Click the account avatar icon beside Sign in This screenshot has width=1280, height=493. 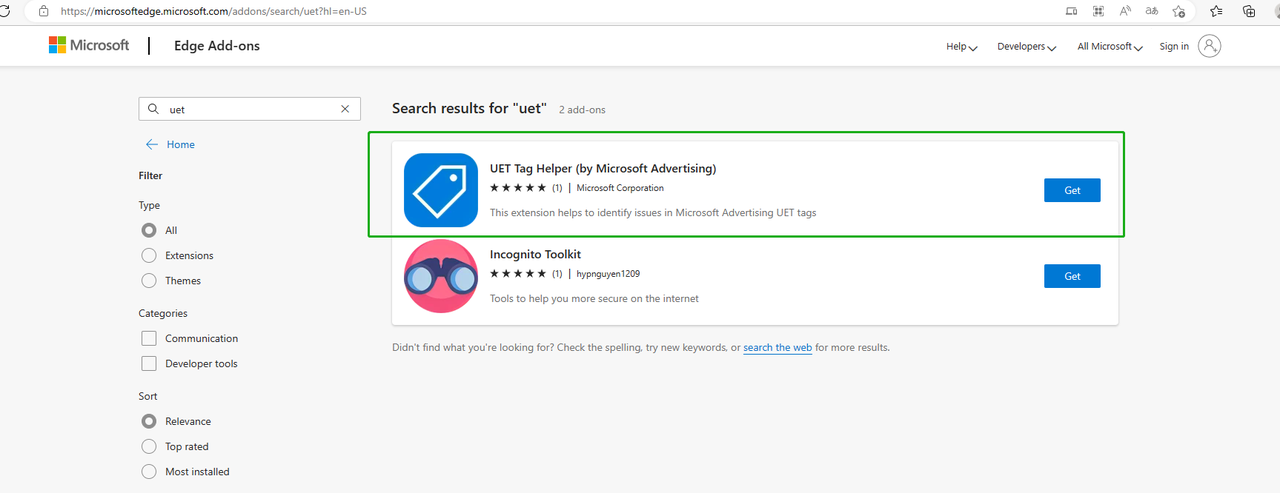pos(1209,46)
